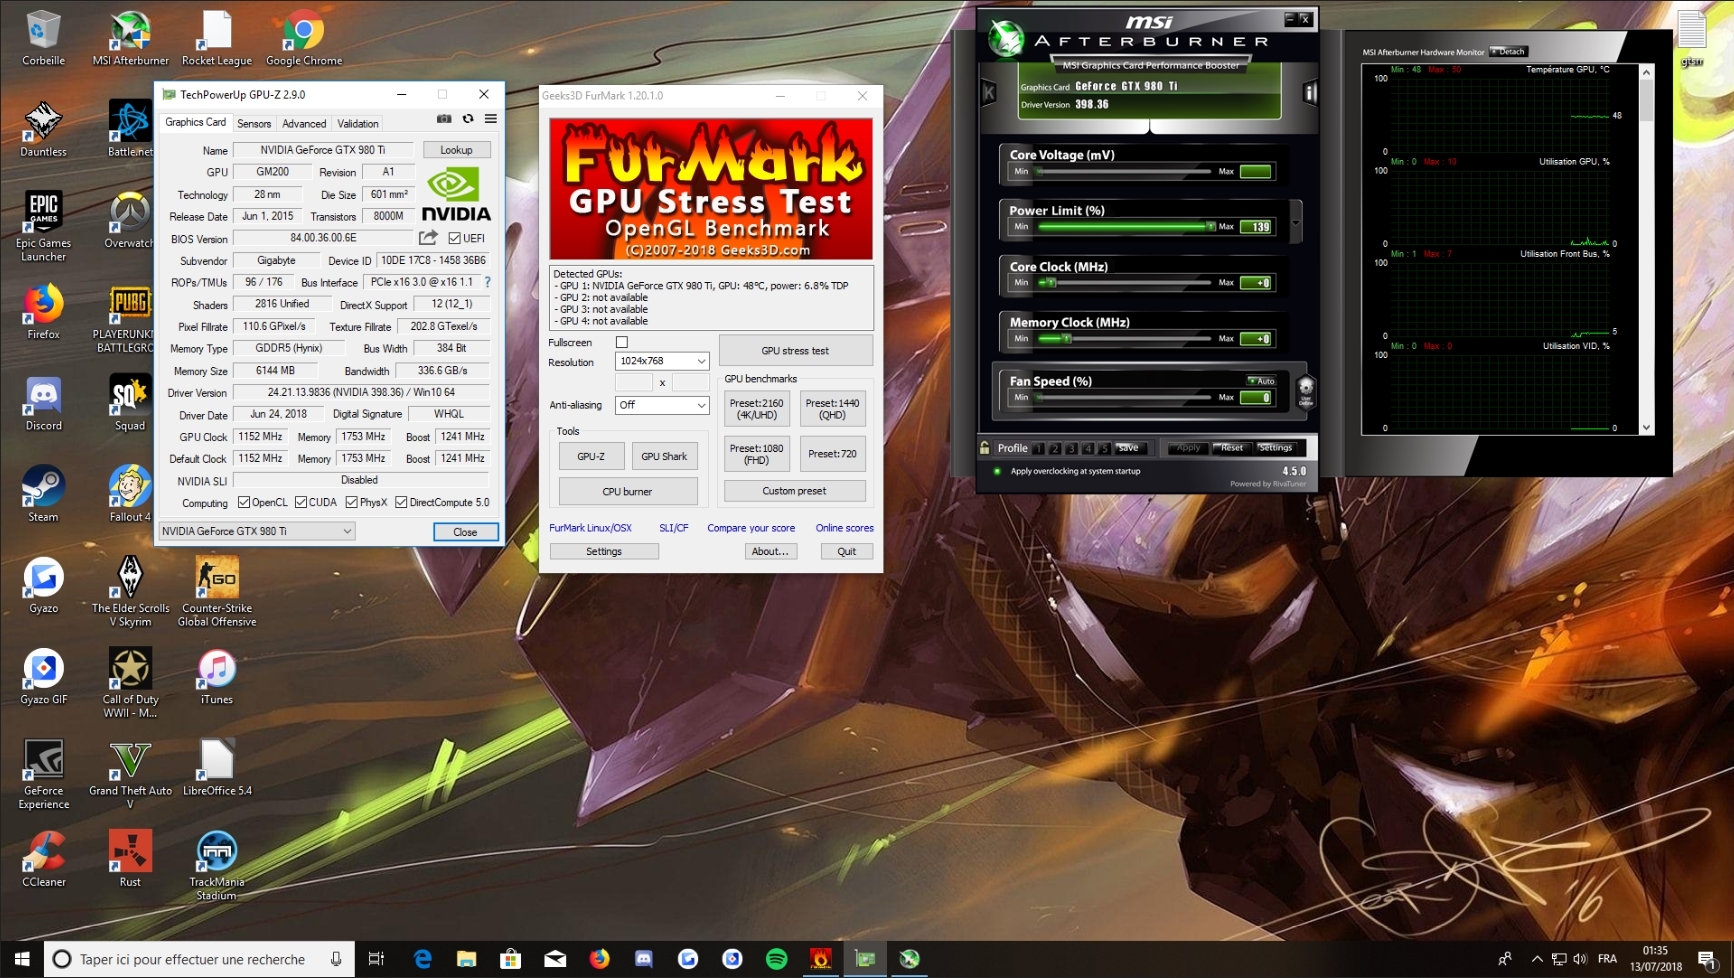Select Afterburner profile slot 1
The width and height of the screenshot is (1734, 978).
pos(1040,448)
